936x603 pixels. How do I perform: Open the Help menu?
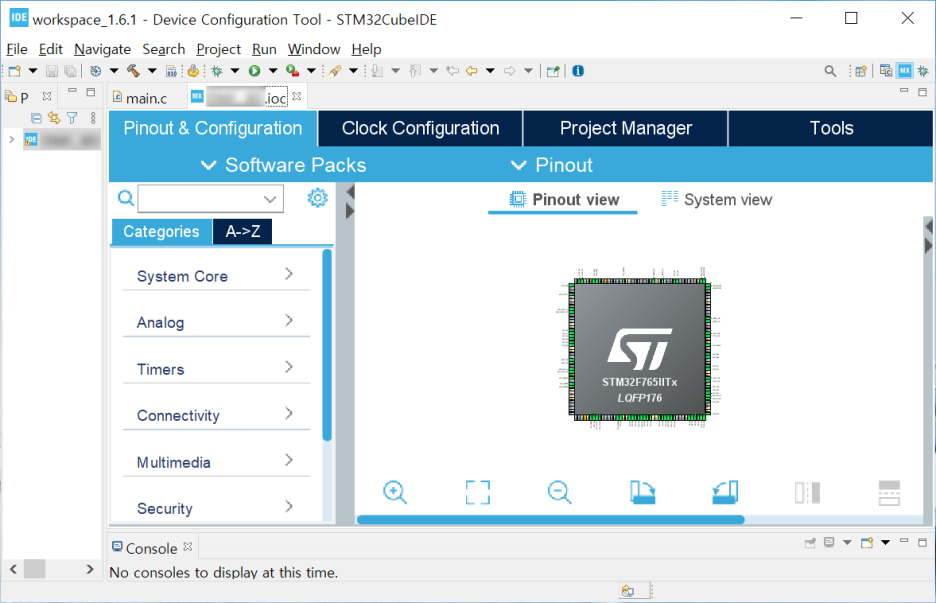(366, 49)
